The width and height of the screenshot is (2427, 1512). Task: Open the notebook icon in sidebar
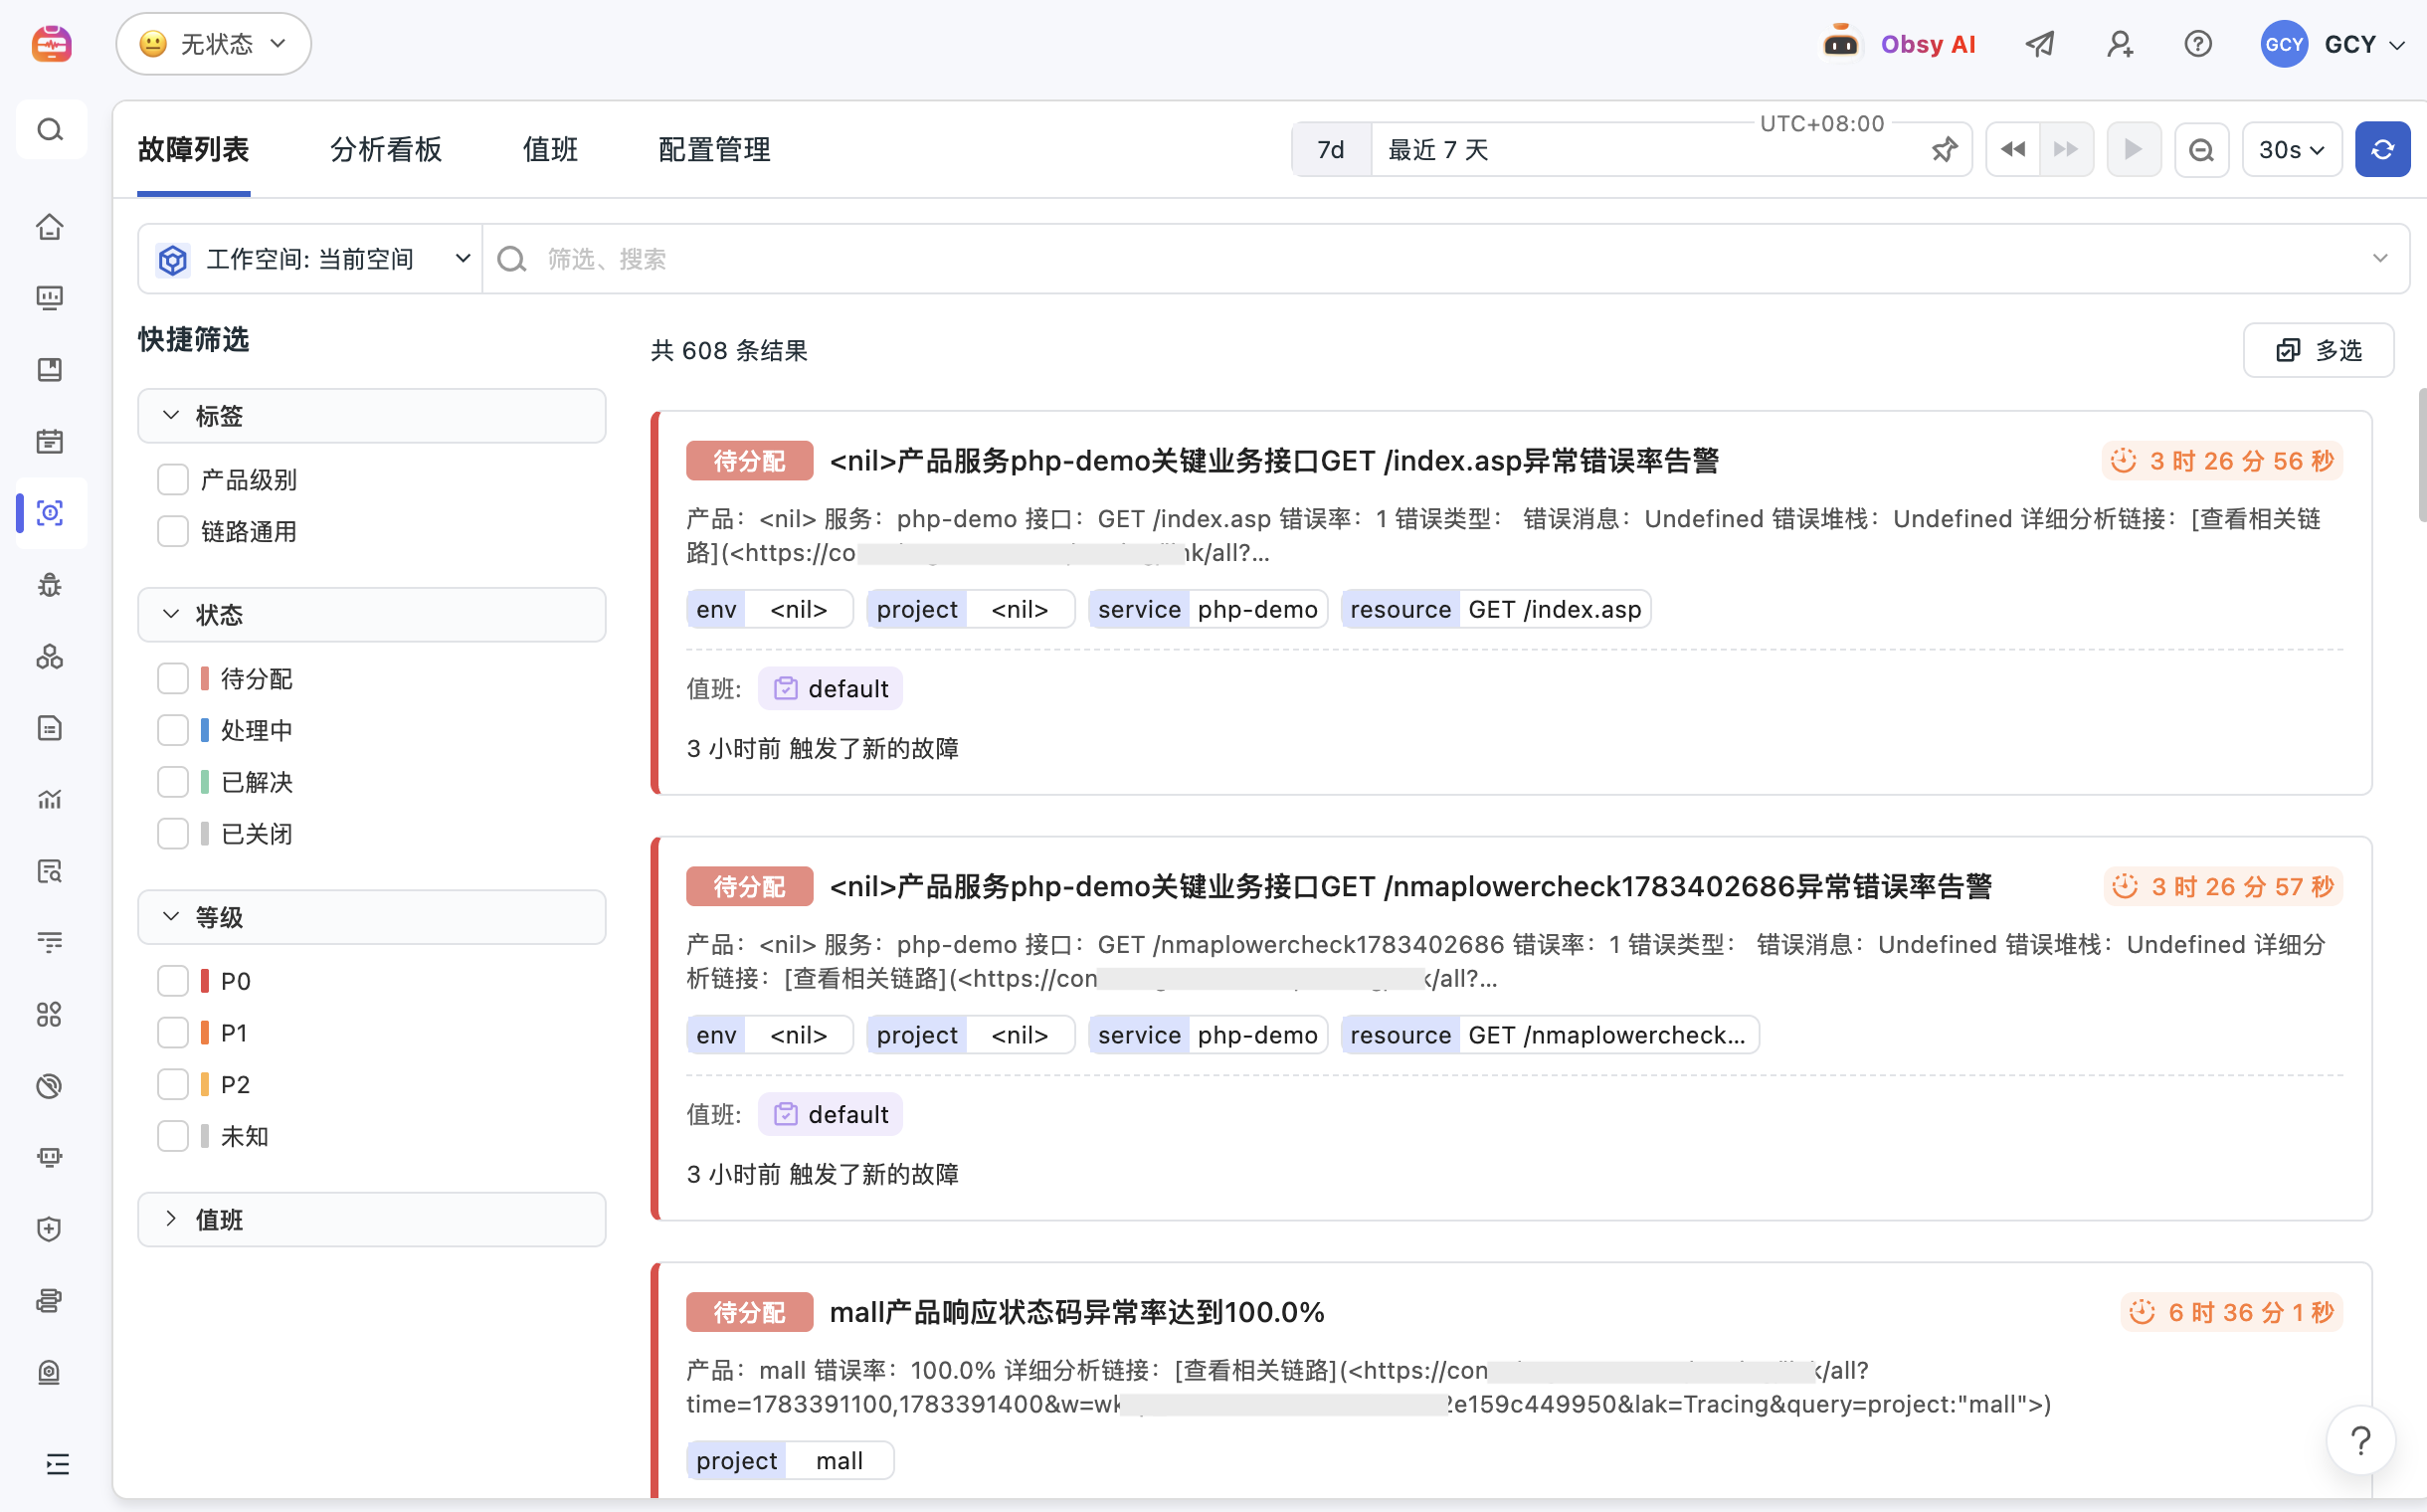(x=50, y=370)
